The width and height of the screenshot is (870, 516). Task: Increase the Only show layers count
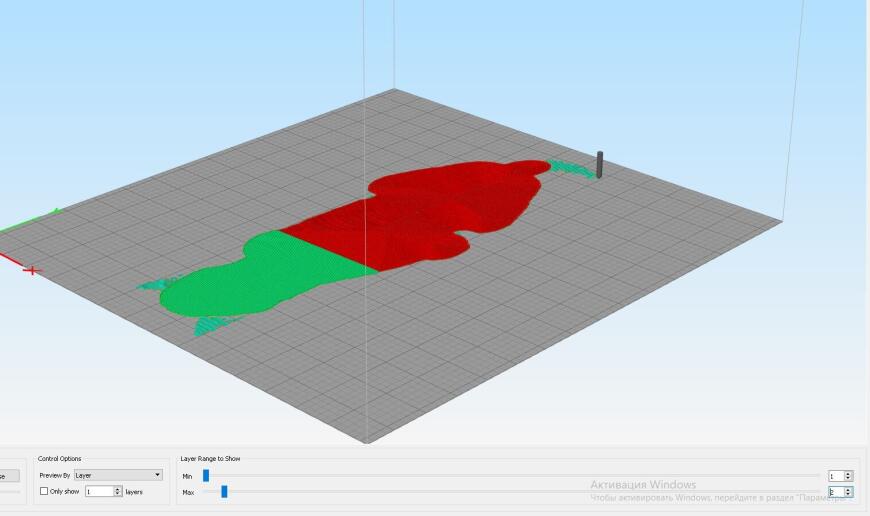point(118,489)
